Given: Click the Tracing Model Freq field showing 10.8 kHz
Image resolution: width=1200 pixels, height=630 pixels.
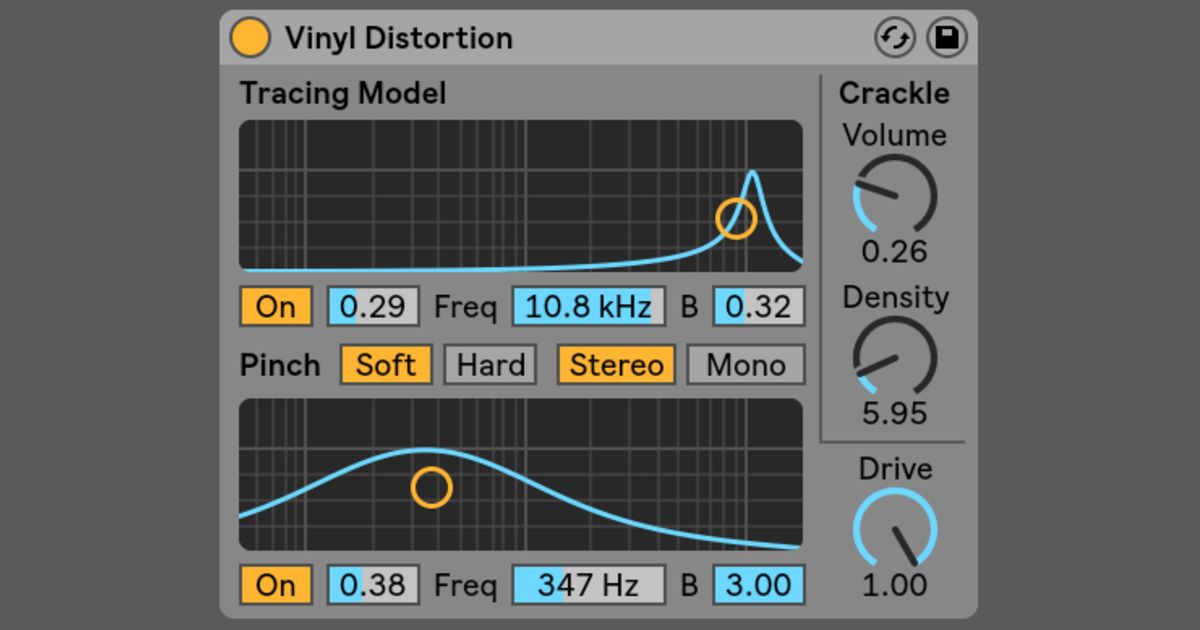Looking at the screenshot, I should point(587,307).
